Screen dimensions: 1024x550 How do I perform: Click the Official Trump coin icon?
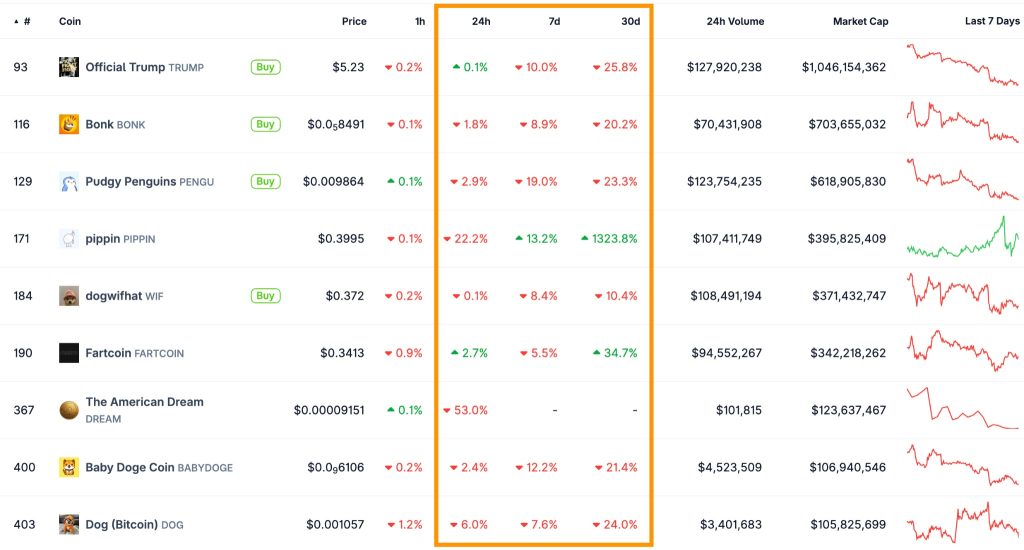pos(69,67)
